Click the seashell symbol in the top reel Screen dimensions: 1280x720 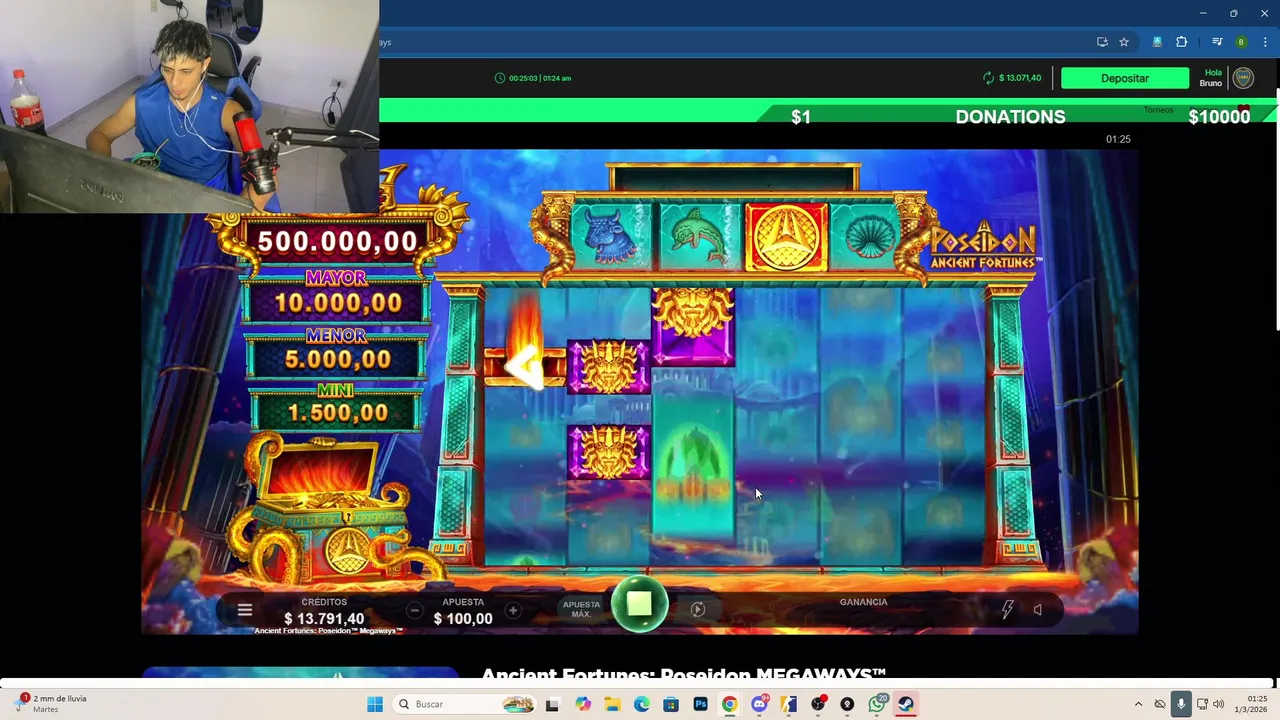870,238
